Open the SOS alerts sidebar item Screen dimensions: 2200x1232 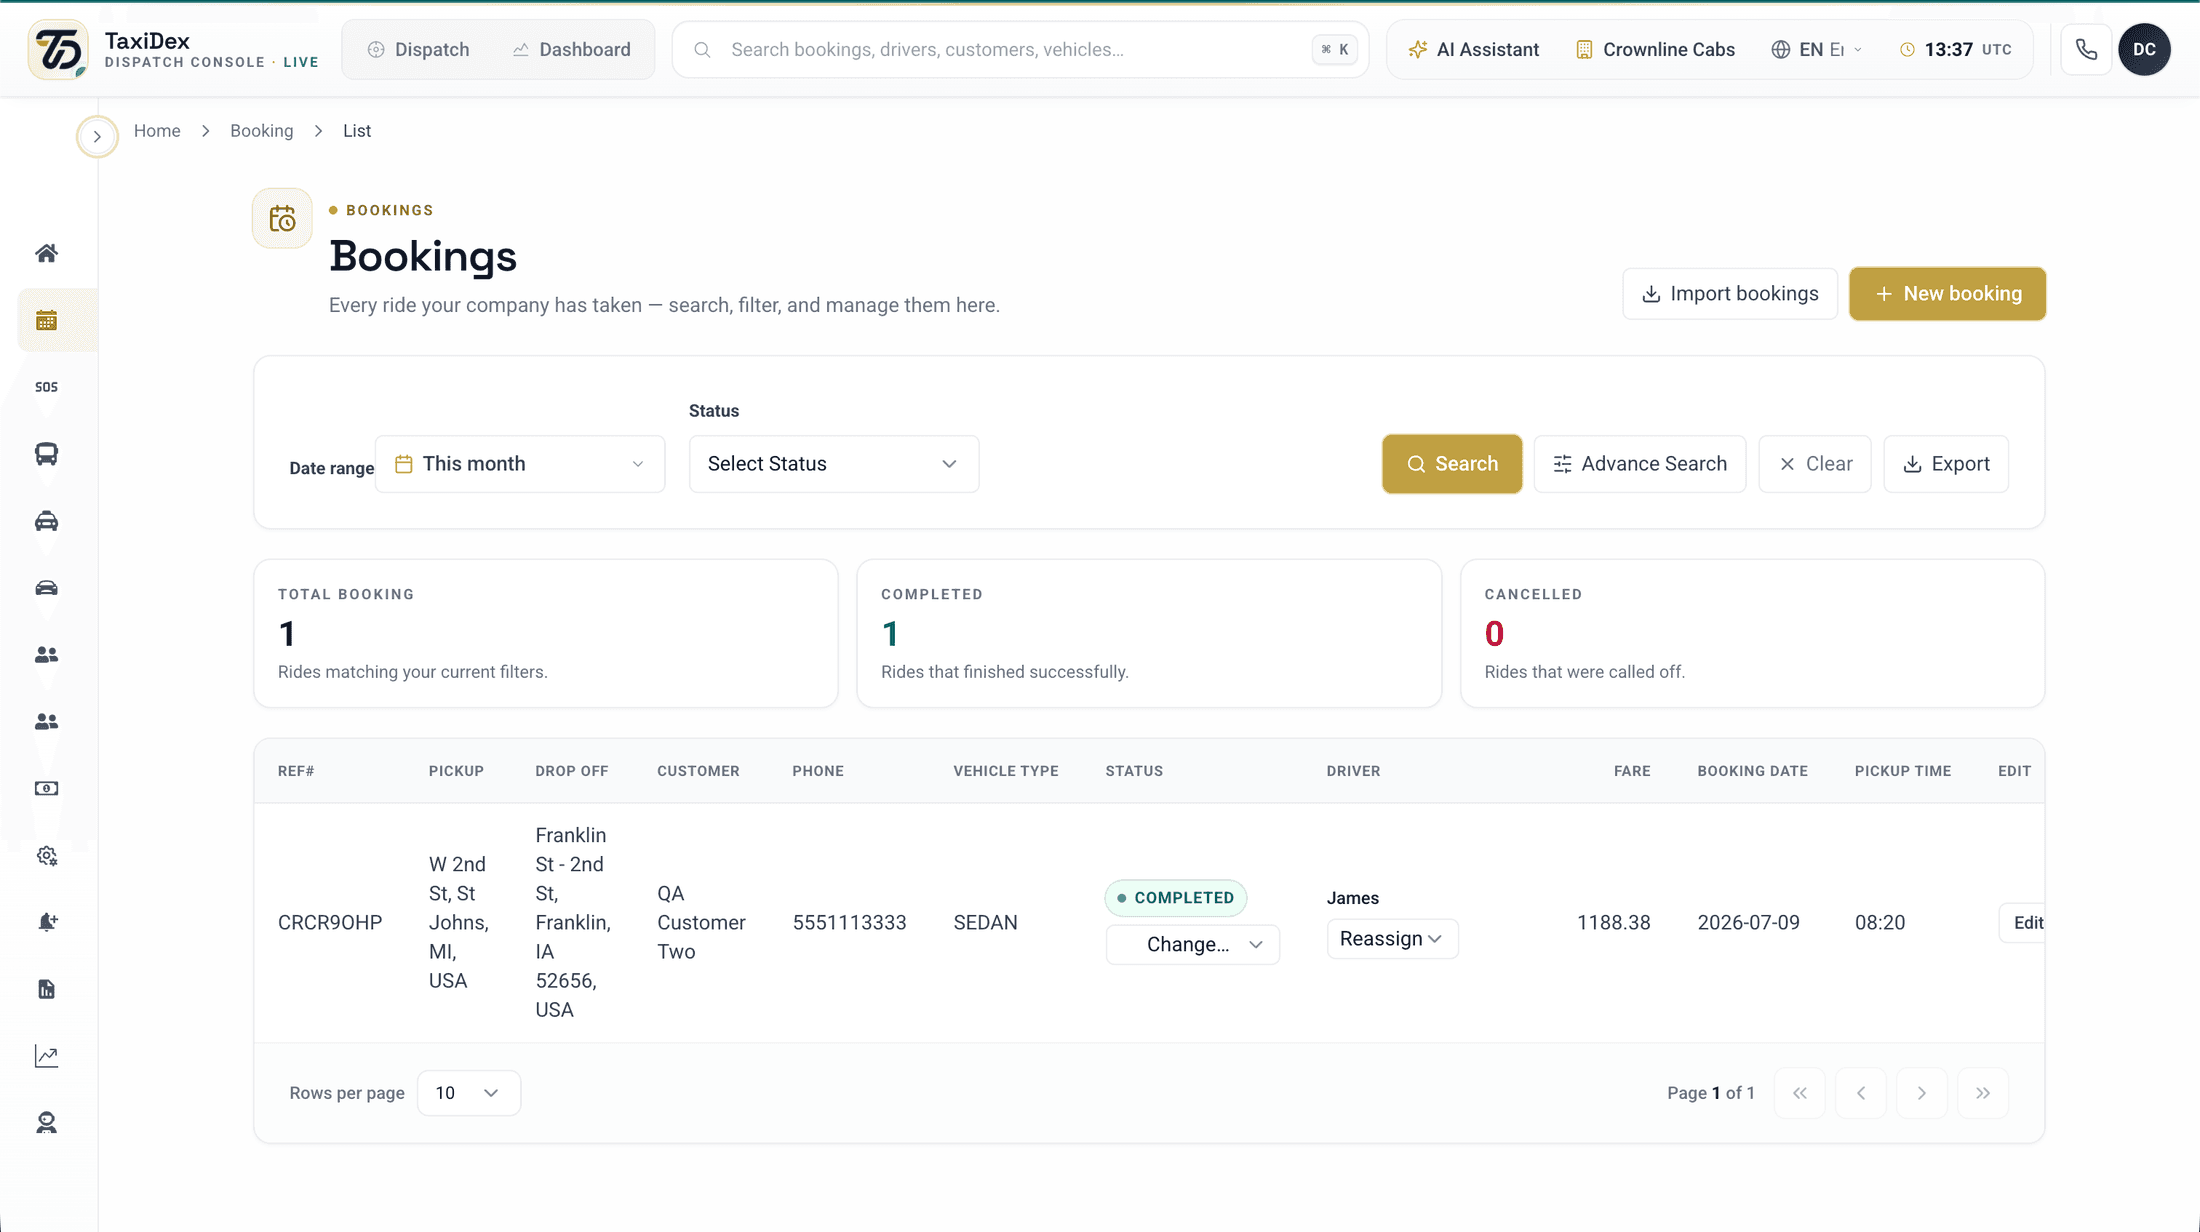(46, 387)
